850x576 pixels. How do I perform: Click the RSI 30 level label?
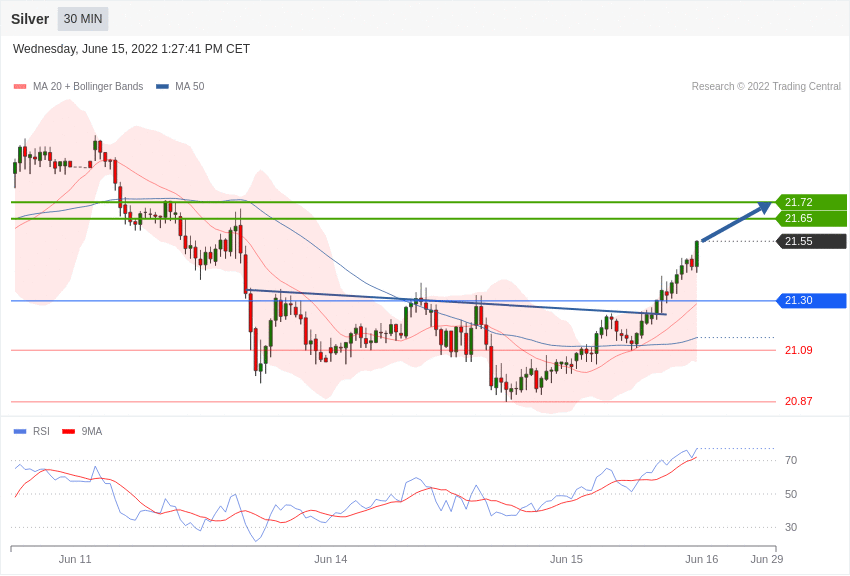(791, 527)
